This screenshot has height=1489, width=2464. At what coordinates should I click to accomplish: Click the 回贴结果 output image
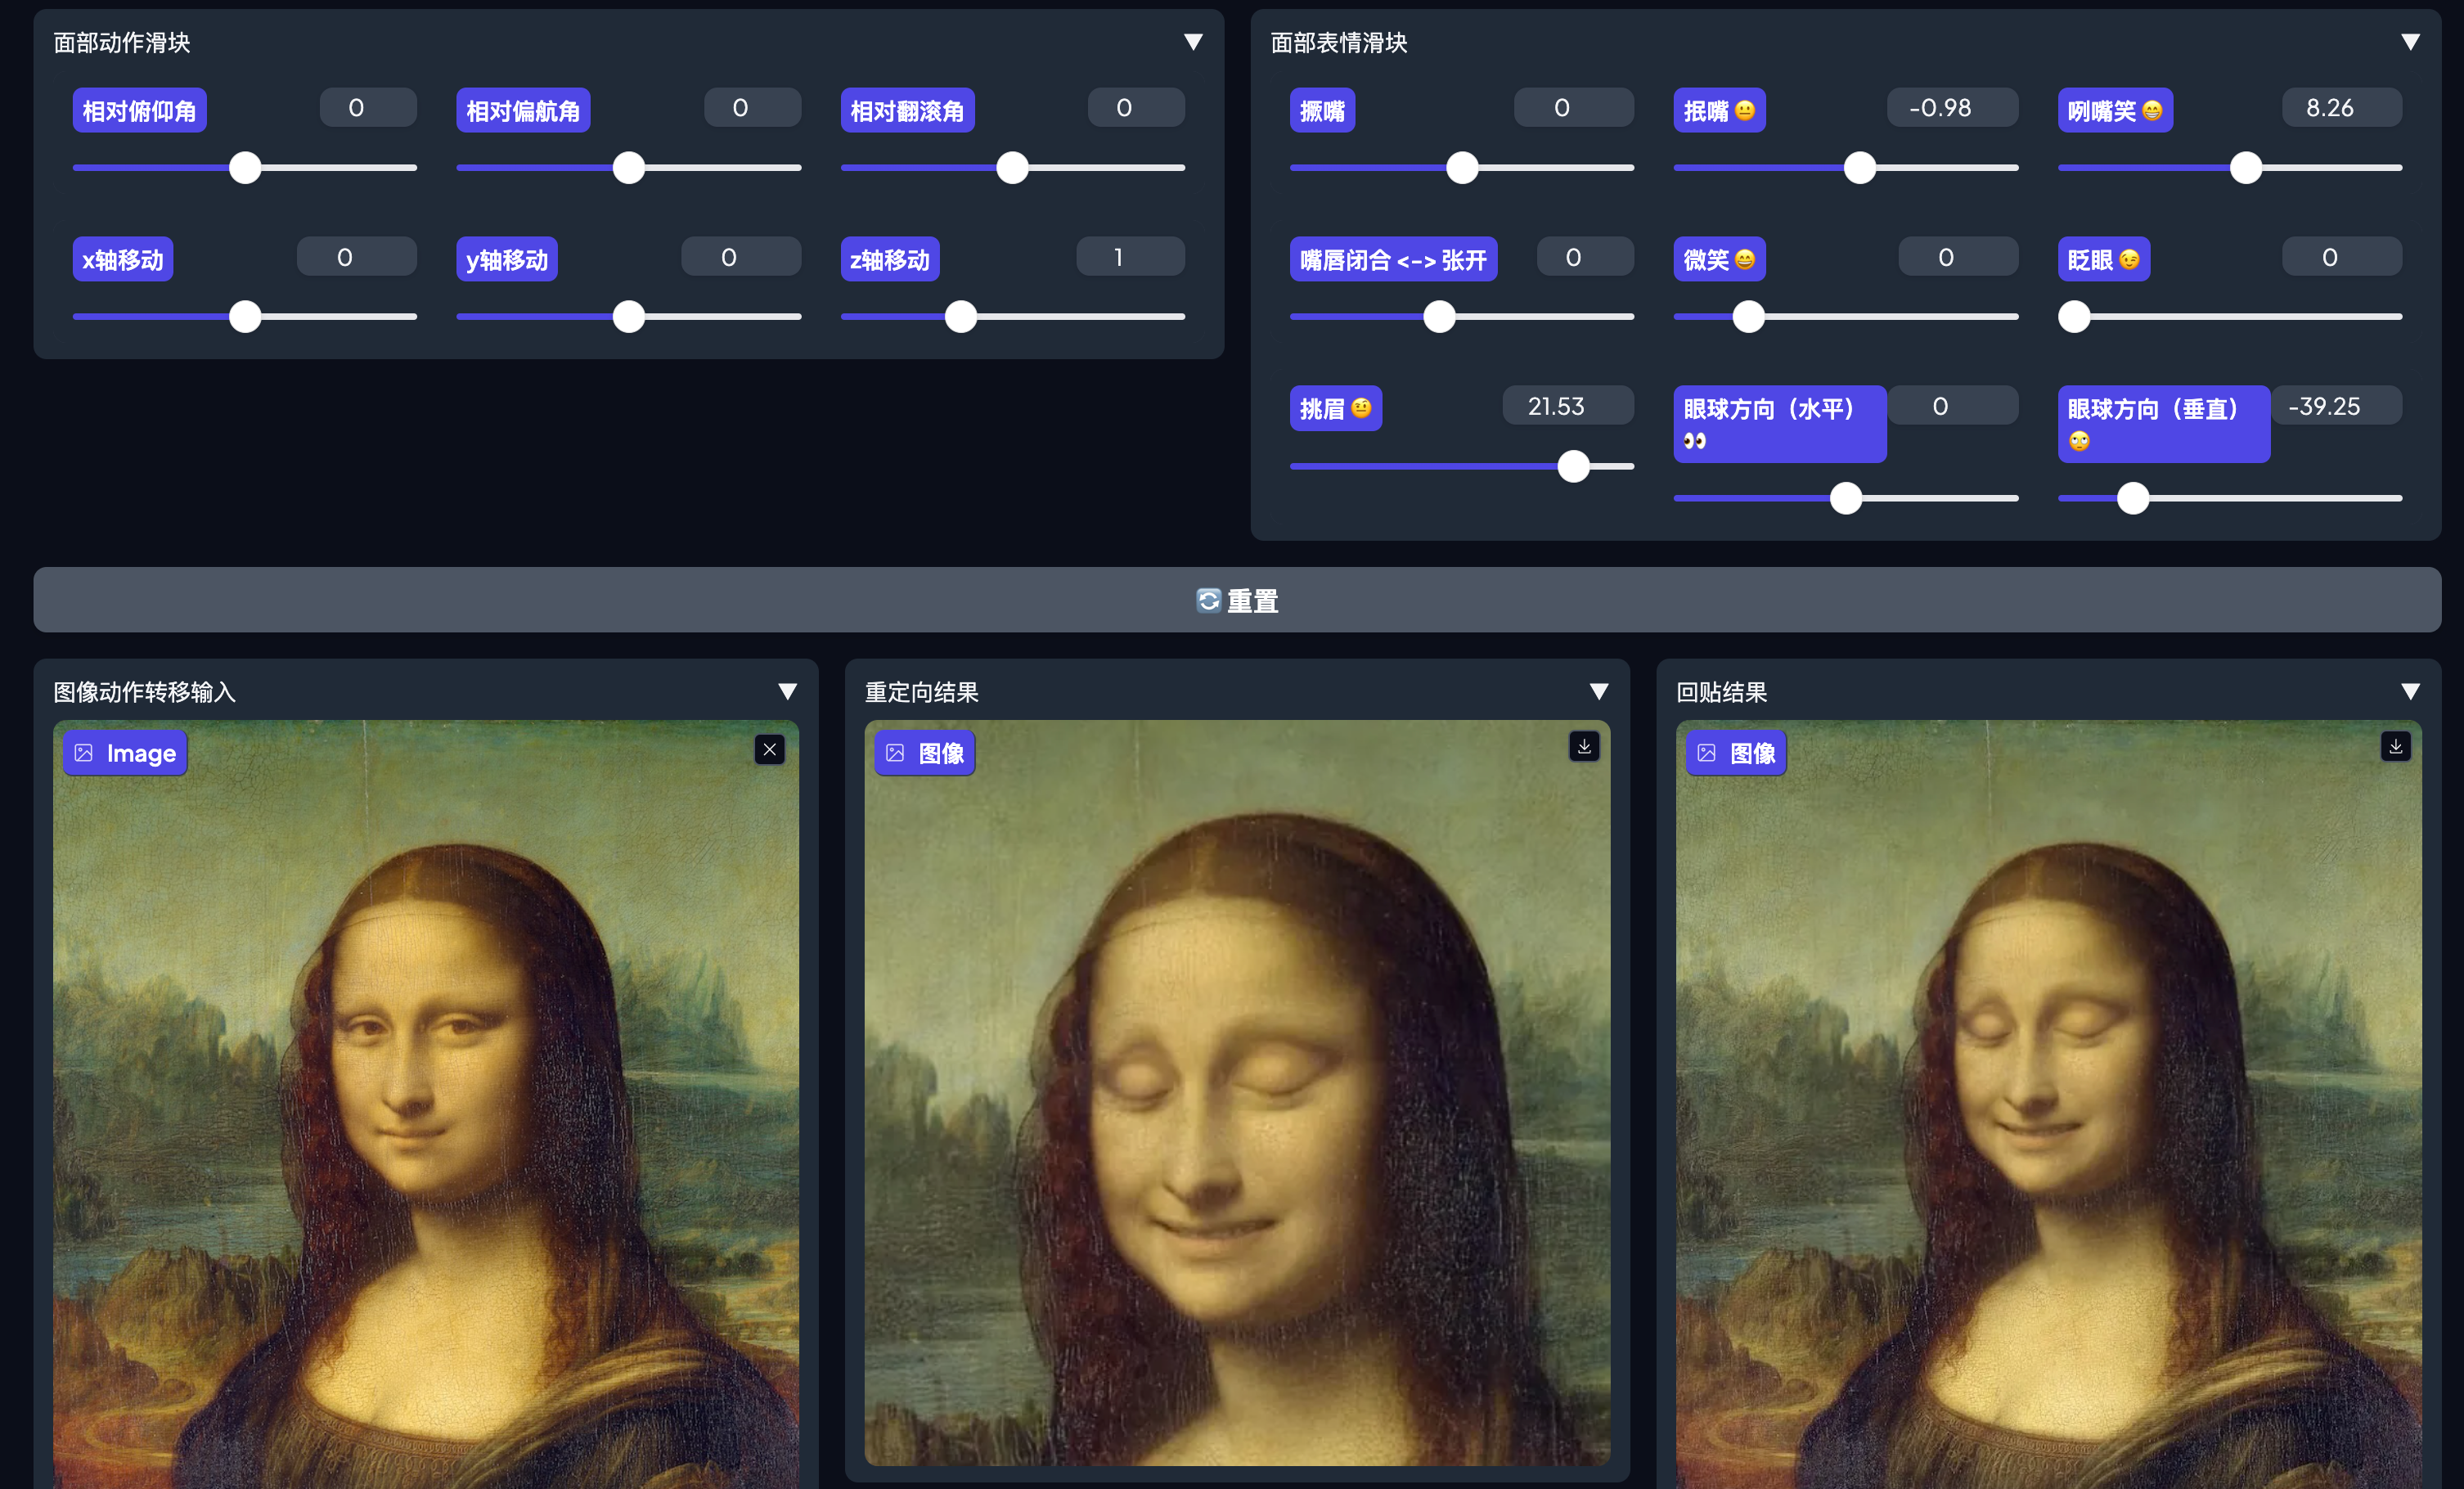coord(2049,1104)
